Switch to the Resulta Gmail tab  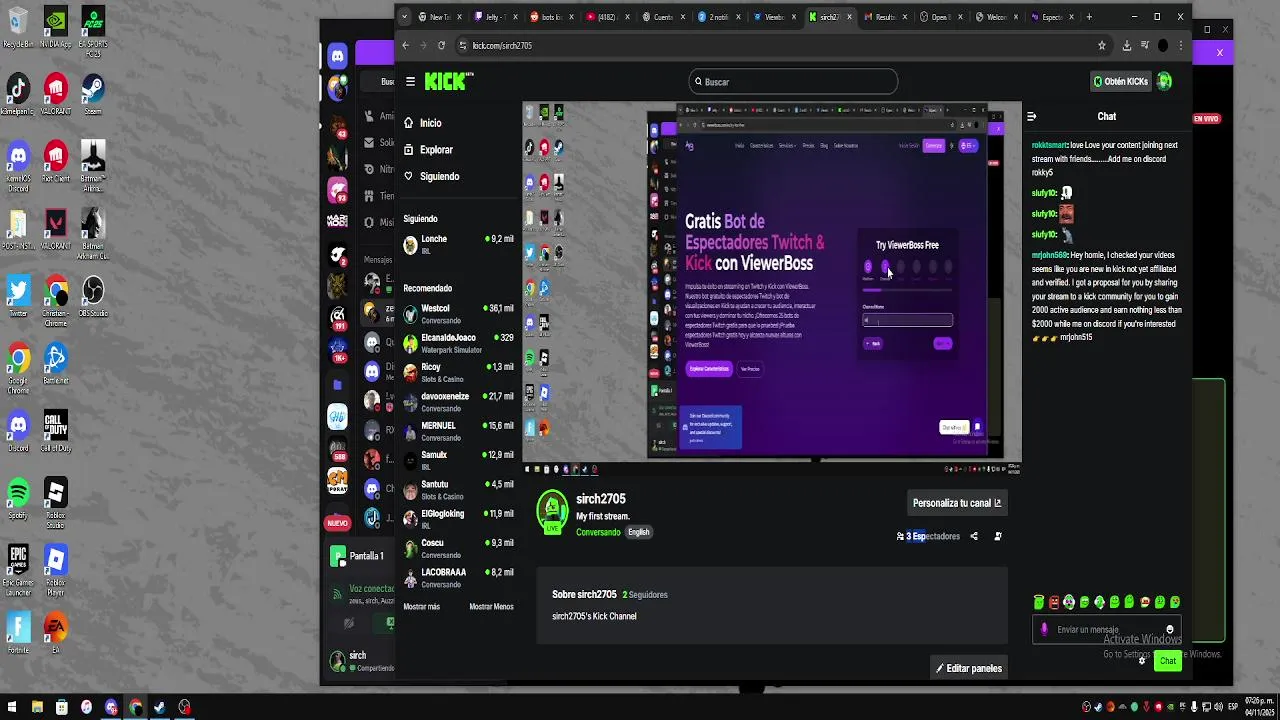[x=886, y=17]
